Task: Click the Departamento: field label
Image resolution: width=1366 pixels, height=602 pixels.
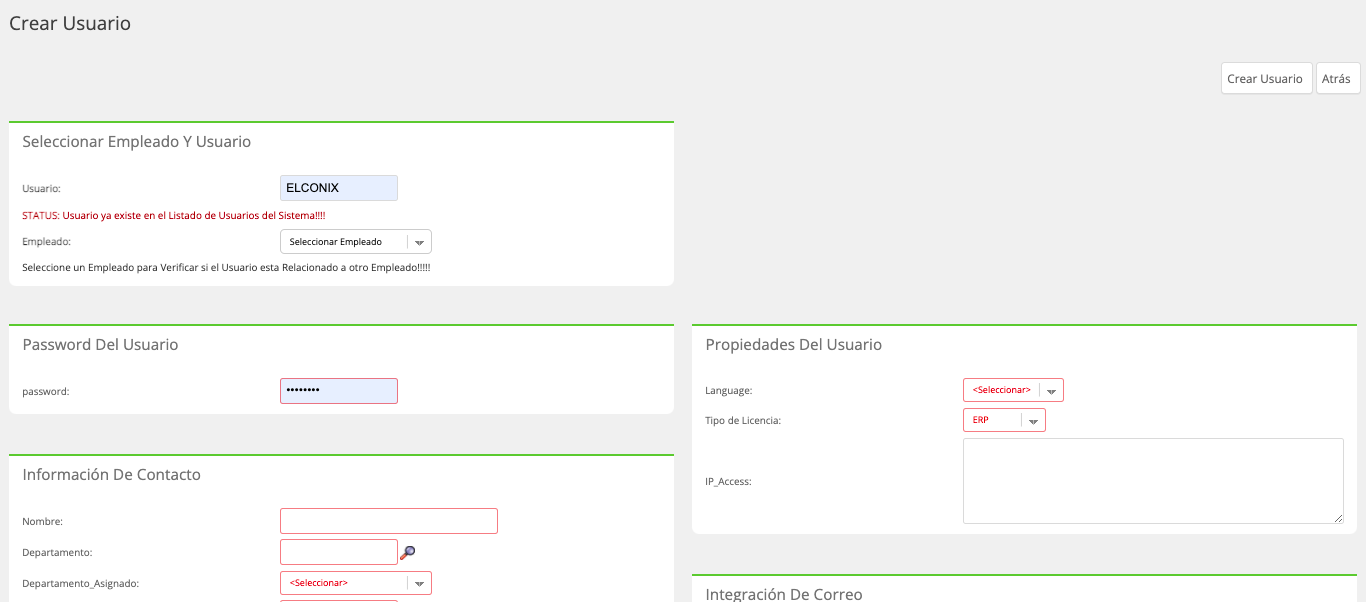Action: [x=57, y=552]
